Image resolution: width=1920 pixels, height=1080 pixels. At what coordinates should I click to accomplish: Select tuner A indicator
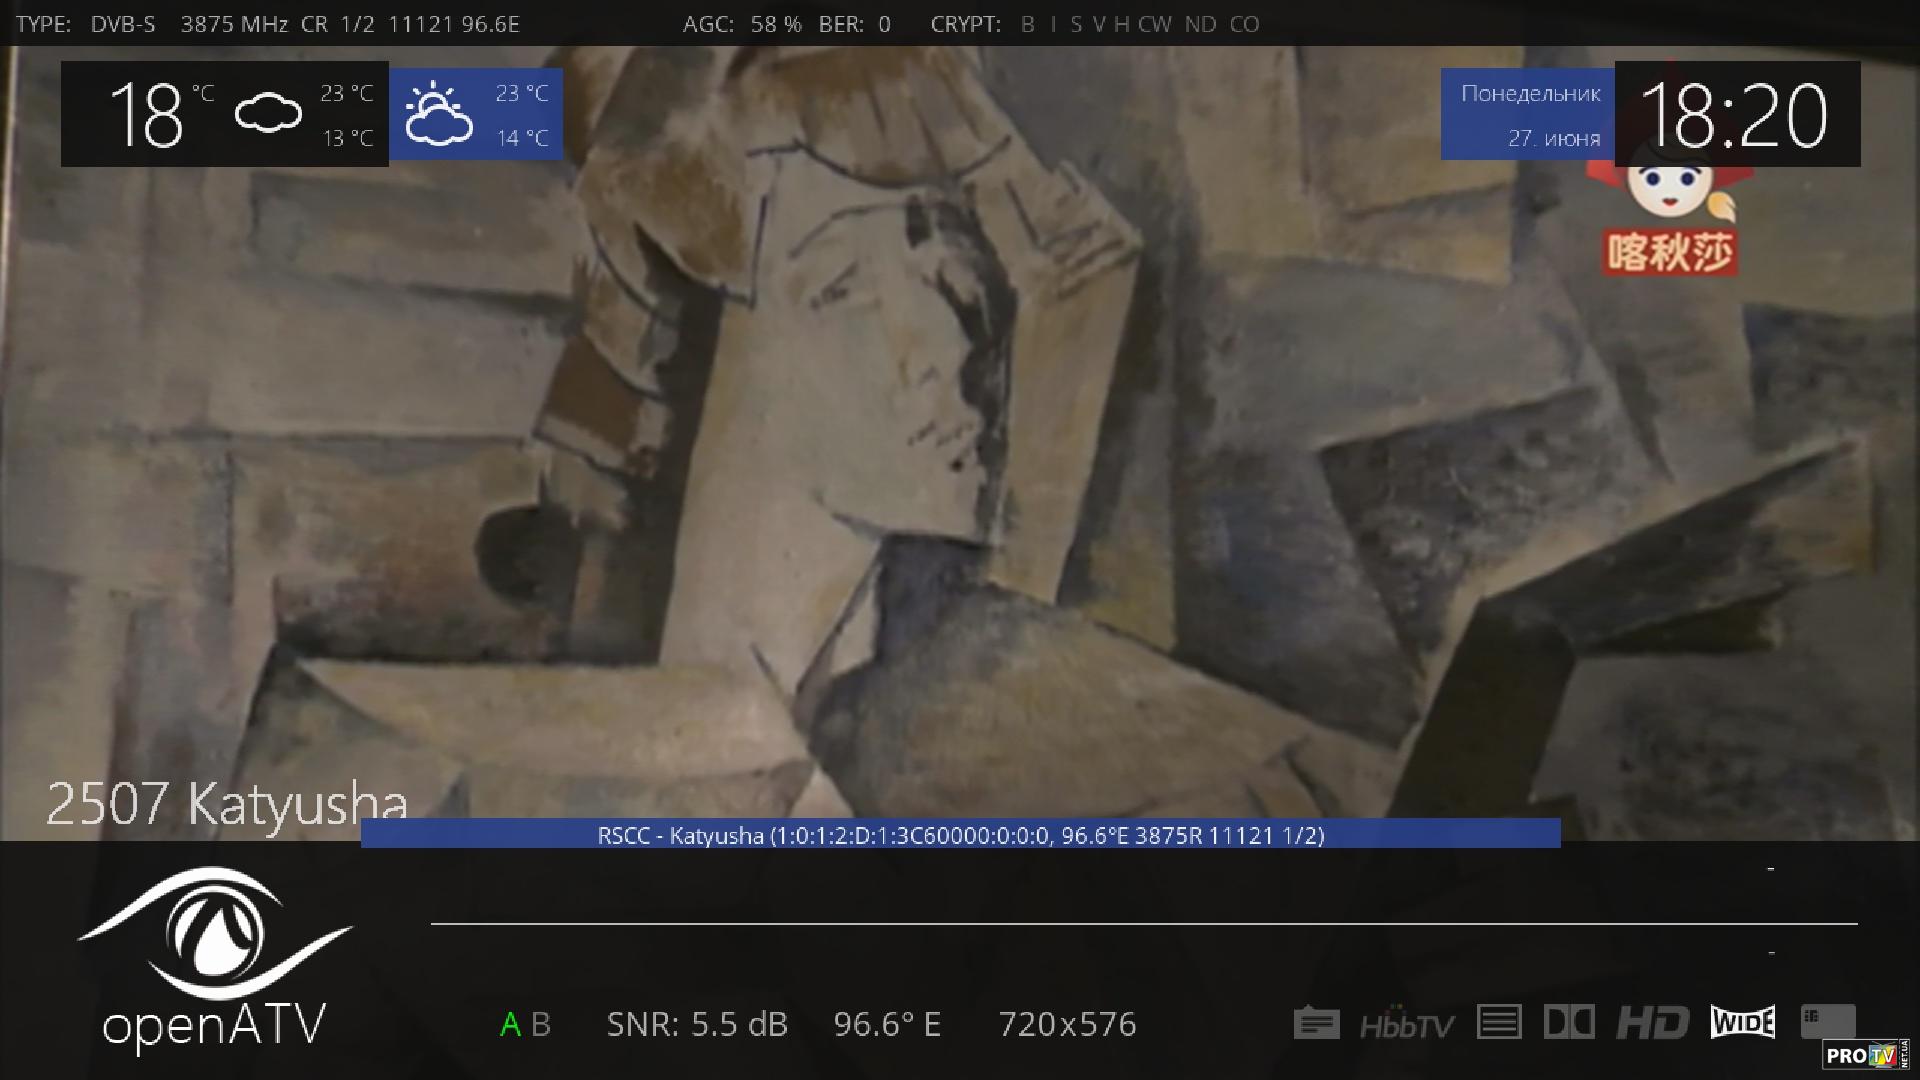pos(510,1024)
